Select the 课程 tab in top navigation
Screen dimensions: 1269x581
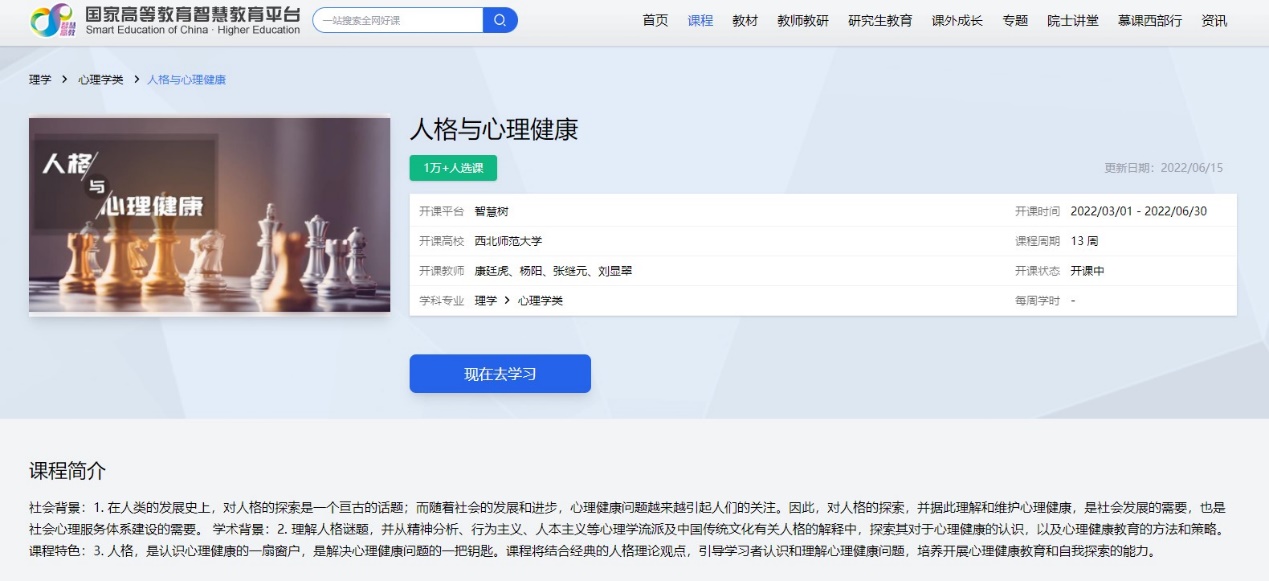[700, 21]
